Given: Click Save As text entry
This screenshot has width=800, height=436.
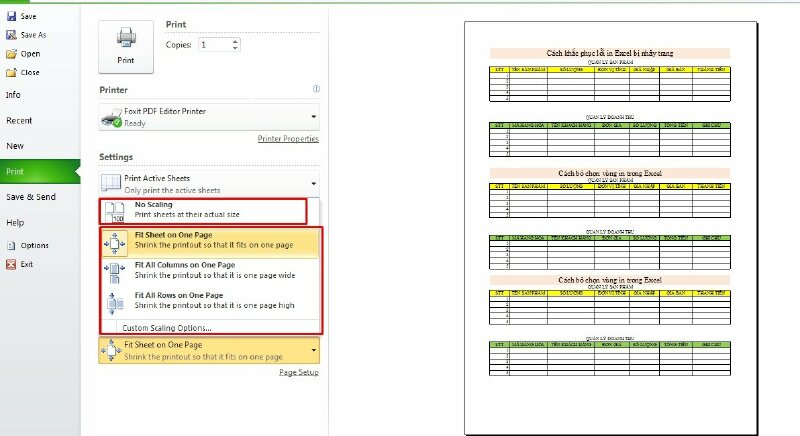Looking at the screenshot, I should pyautogui.click(x=34, y=35).
